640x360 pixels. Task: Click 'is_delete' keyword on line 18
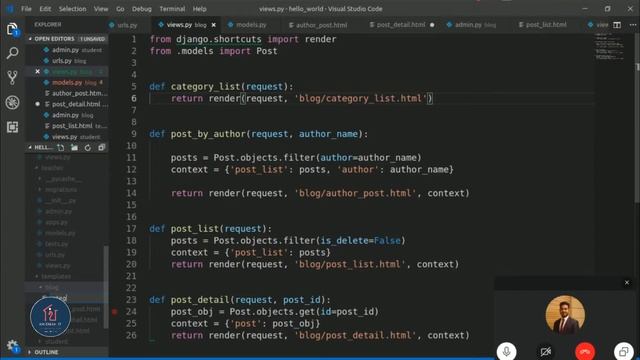click(344, 240)
